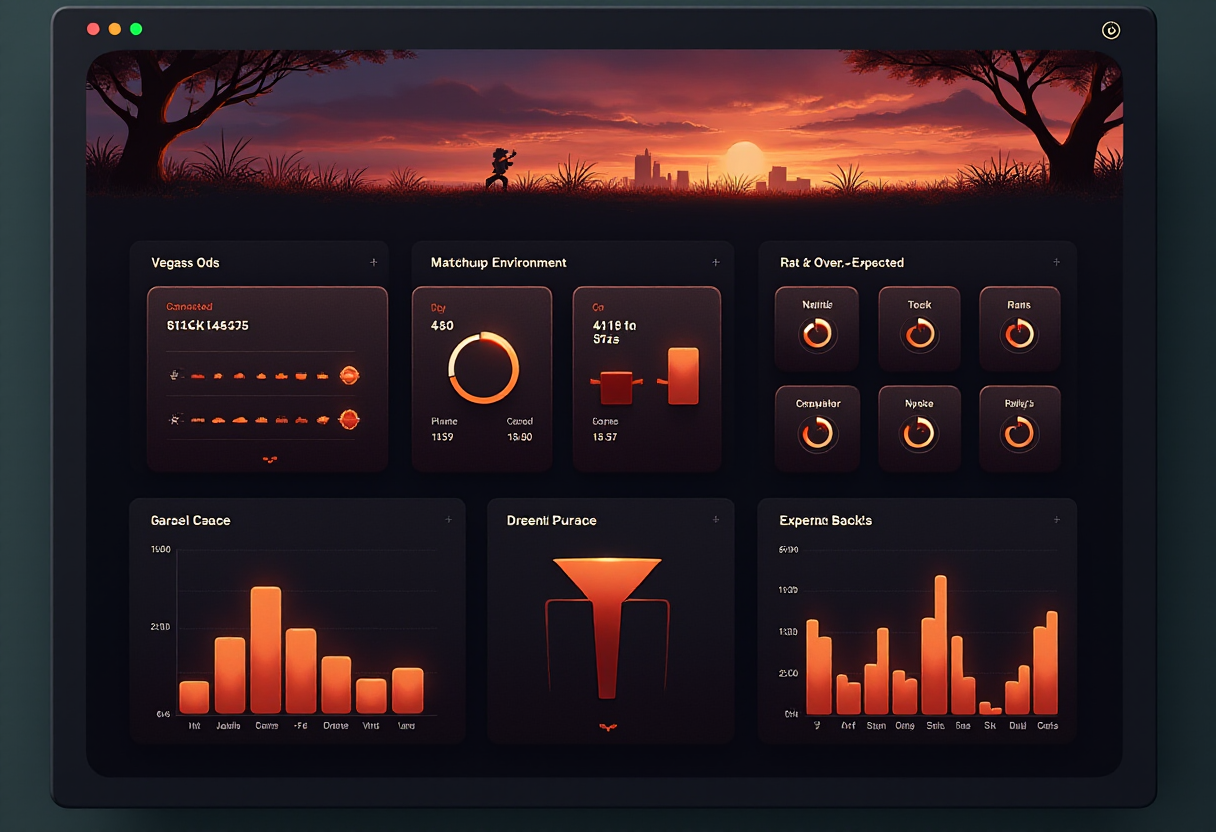The height and width of the screenshot is (832, 1216).
Task: Expand the Garael Caace panel plus icon
Action: point(448,520)
